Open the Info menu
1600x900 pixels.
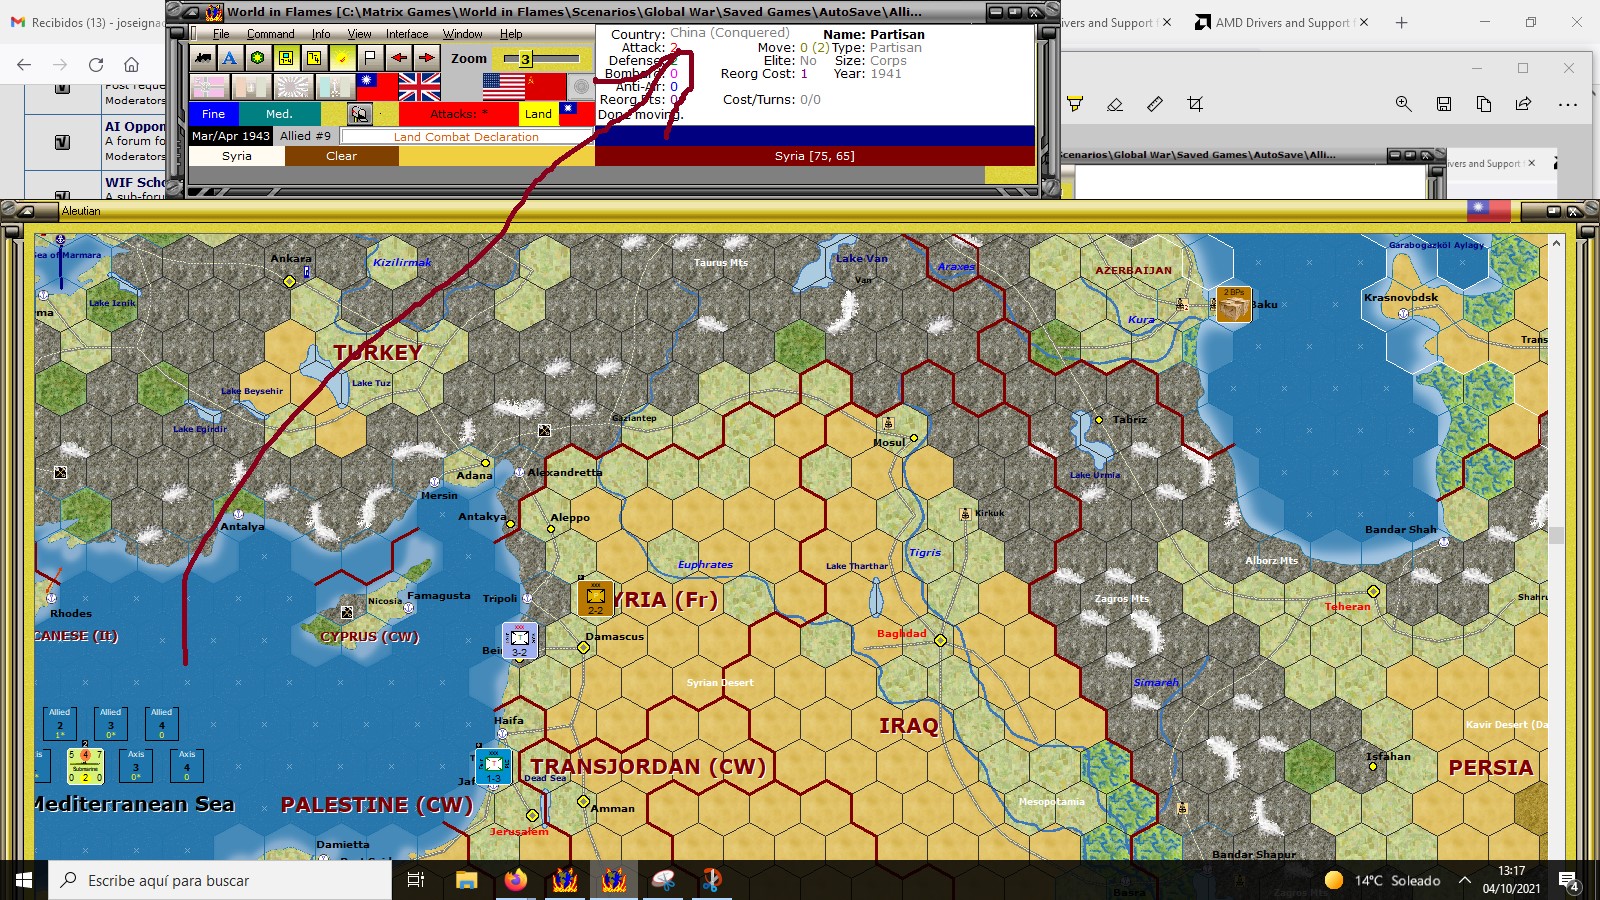[x=321, y=34]
